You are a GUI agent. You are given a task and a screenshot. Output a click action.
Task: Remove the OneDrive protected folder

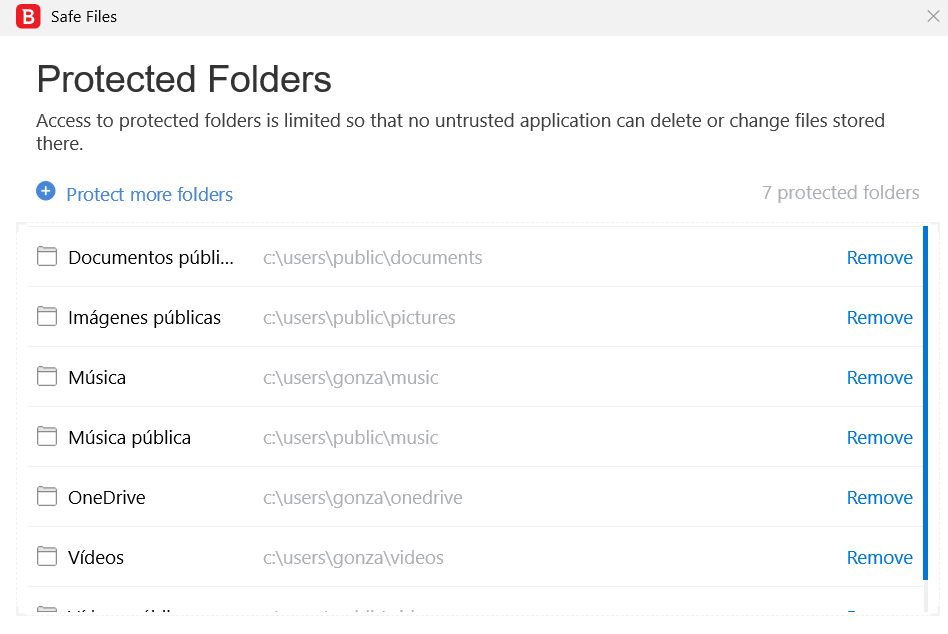[879, 498]
